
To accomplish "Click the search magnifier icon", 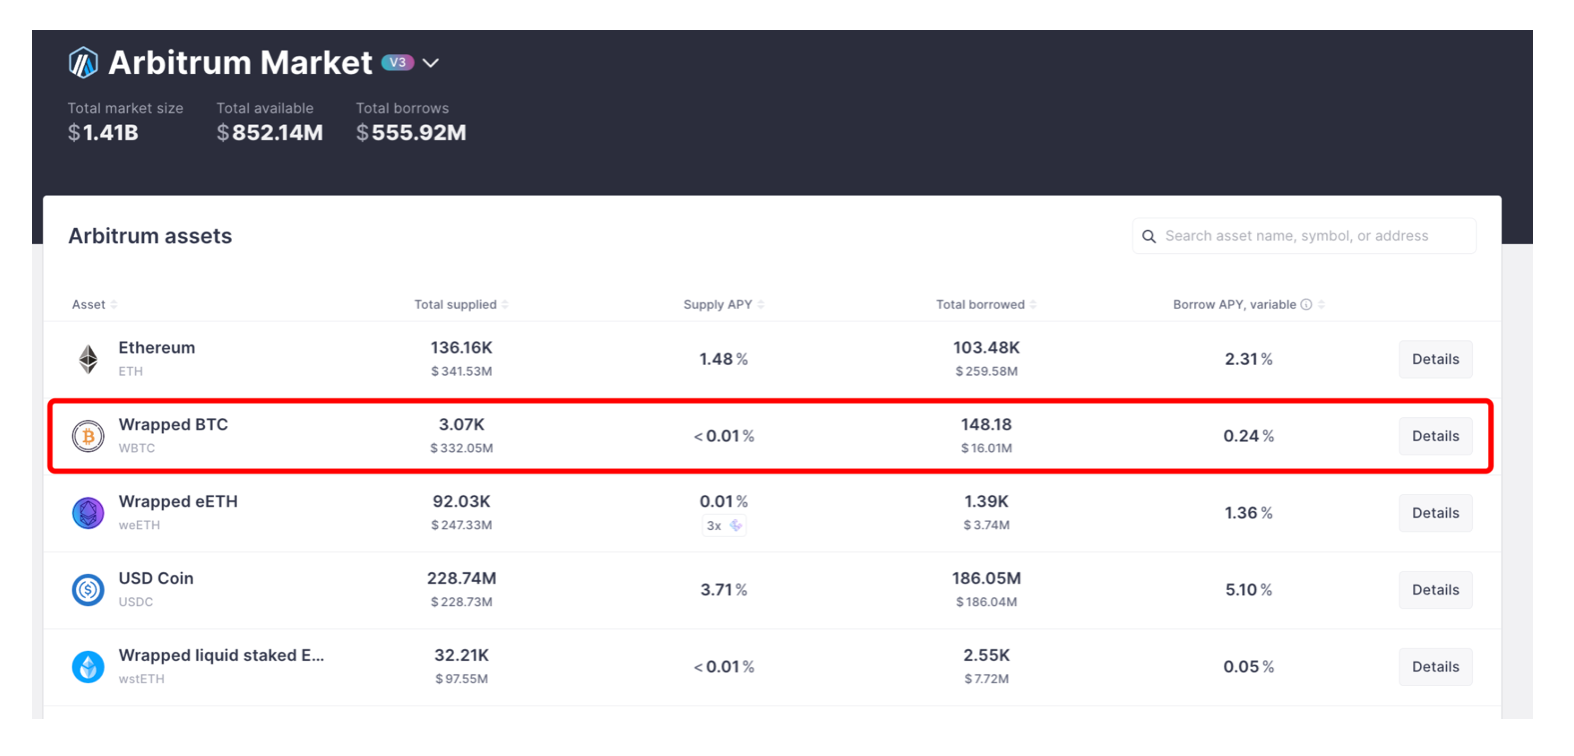I will (1149, 236).
